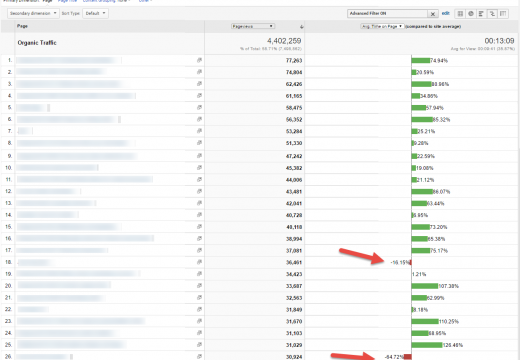This screenshot has width=520, height=360.
Task: Open row 5 page in new window
Action: coord(199,107)
